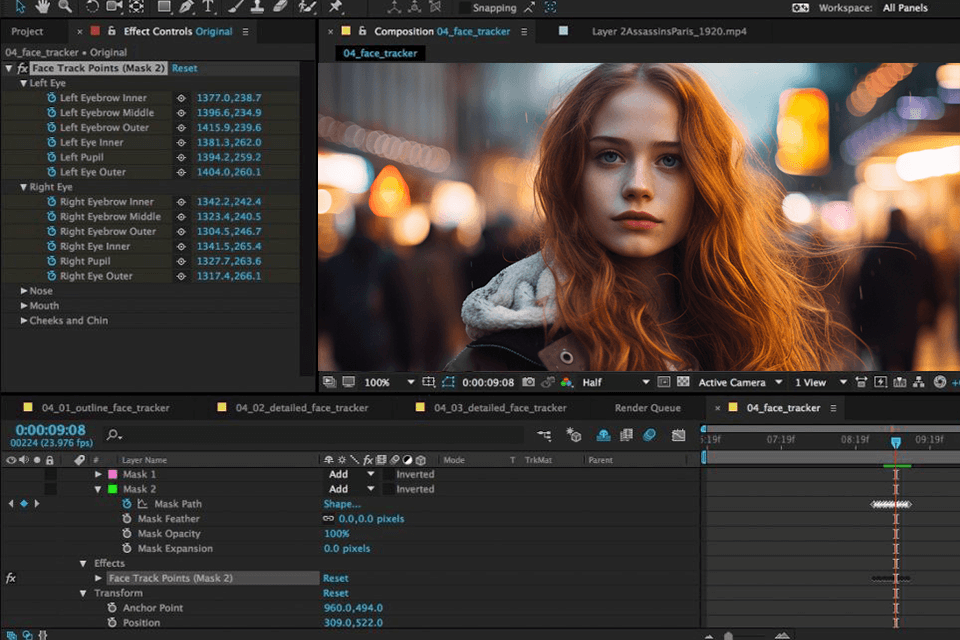Select the Zoom magnifier tool
Image resolution: width=960 pixels, height=640 pixels.
point(64,7)
